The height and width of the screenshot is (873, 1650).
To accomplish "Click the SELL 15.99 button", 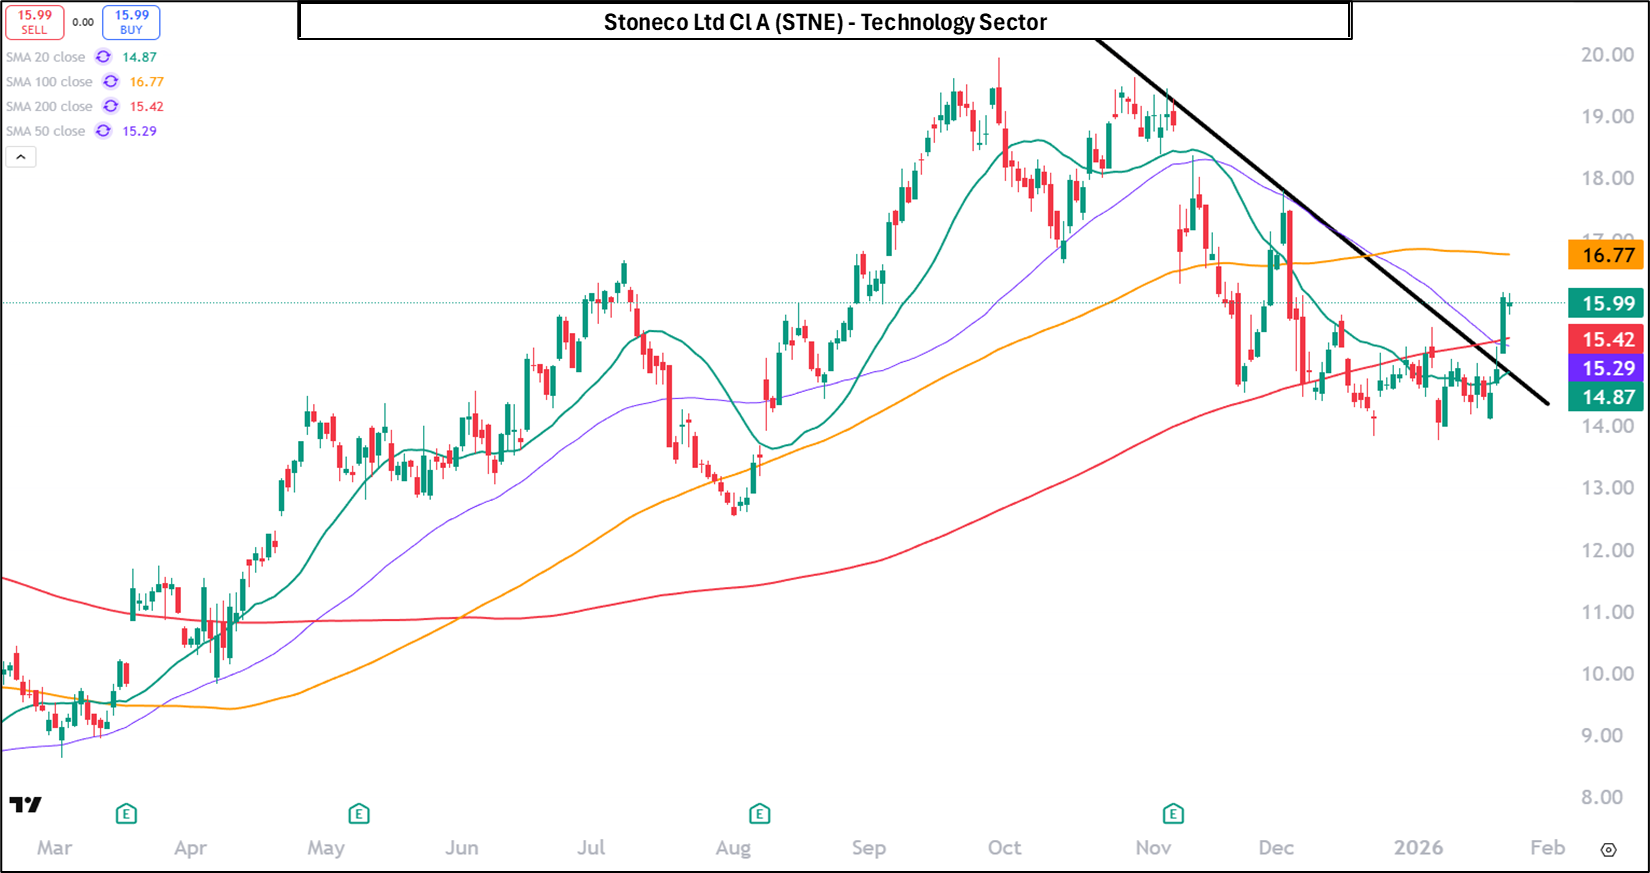I will tap(35, 22).
